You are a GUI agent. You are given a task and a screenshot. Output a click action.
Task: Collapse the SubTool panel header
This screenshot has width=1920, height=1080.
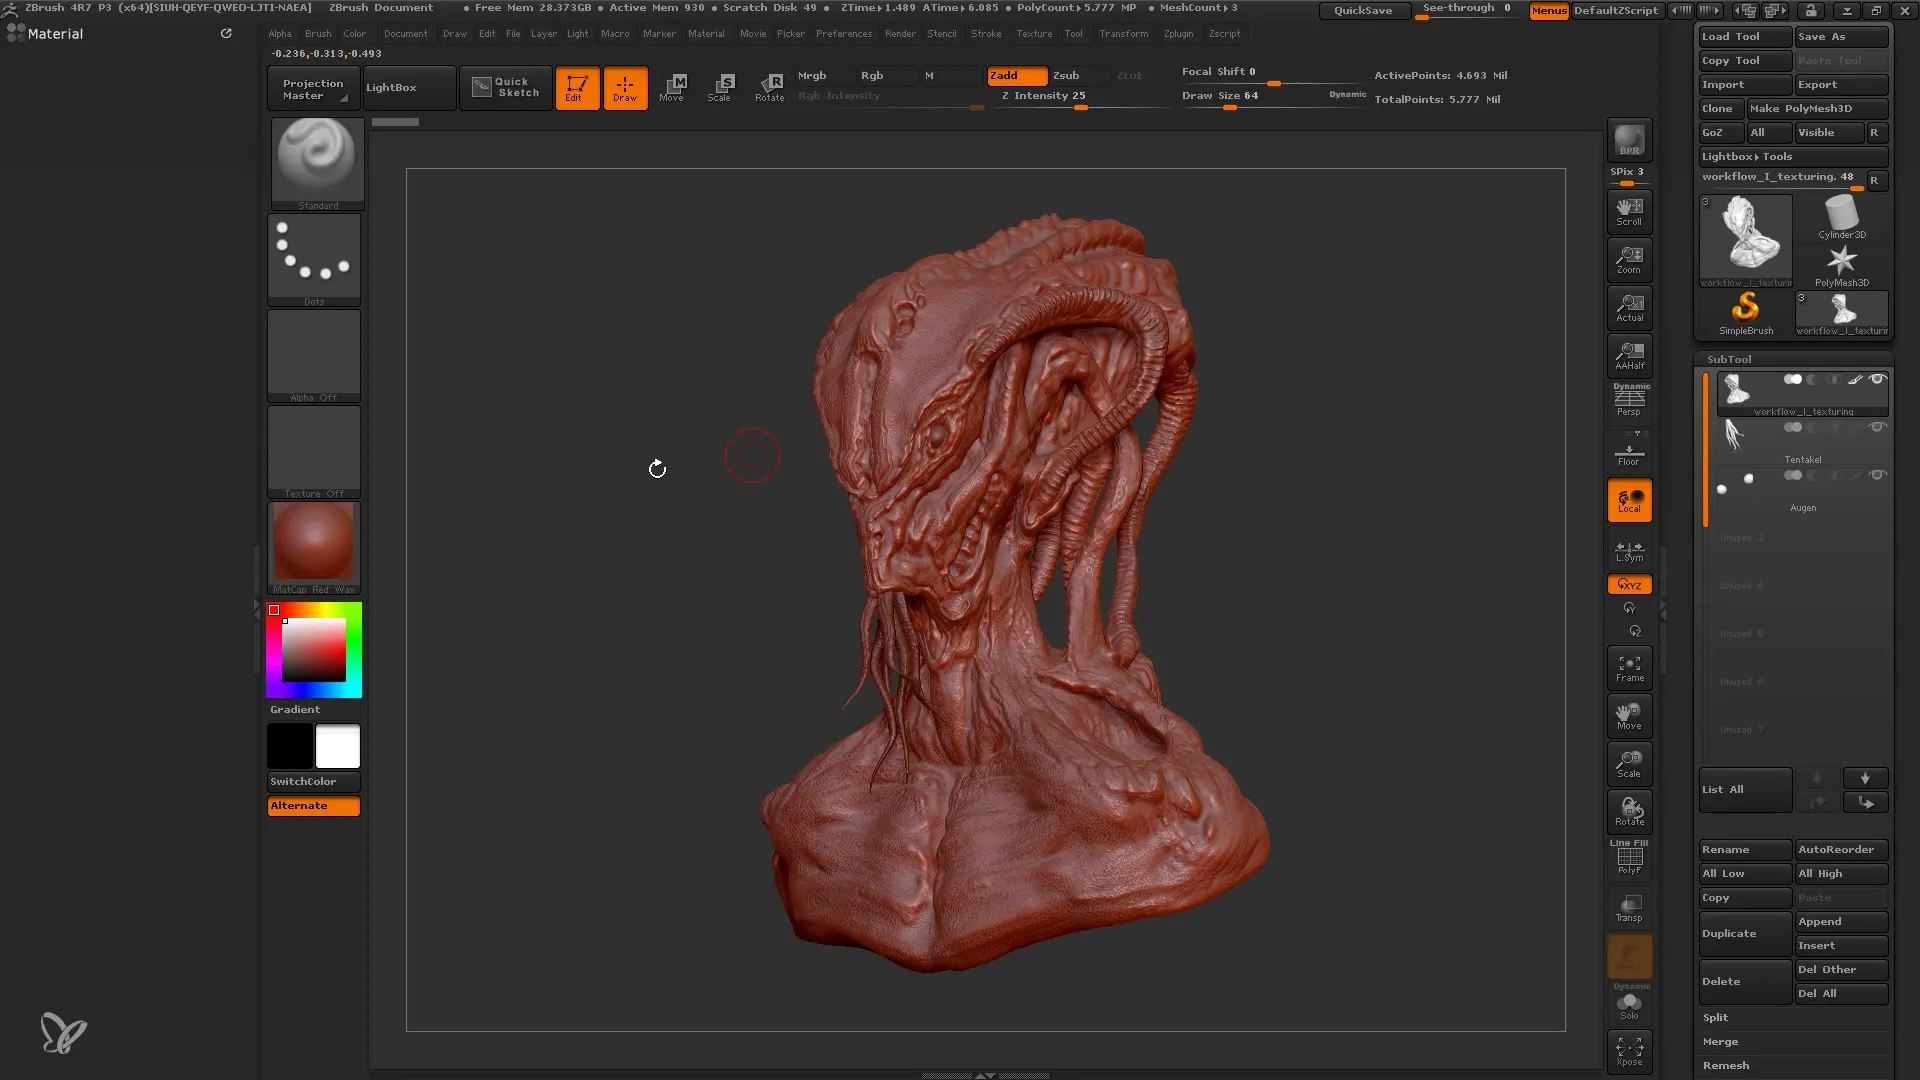click(x=1729, y=359)
